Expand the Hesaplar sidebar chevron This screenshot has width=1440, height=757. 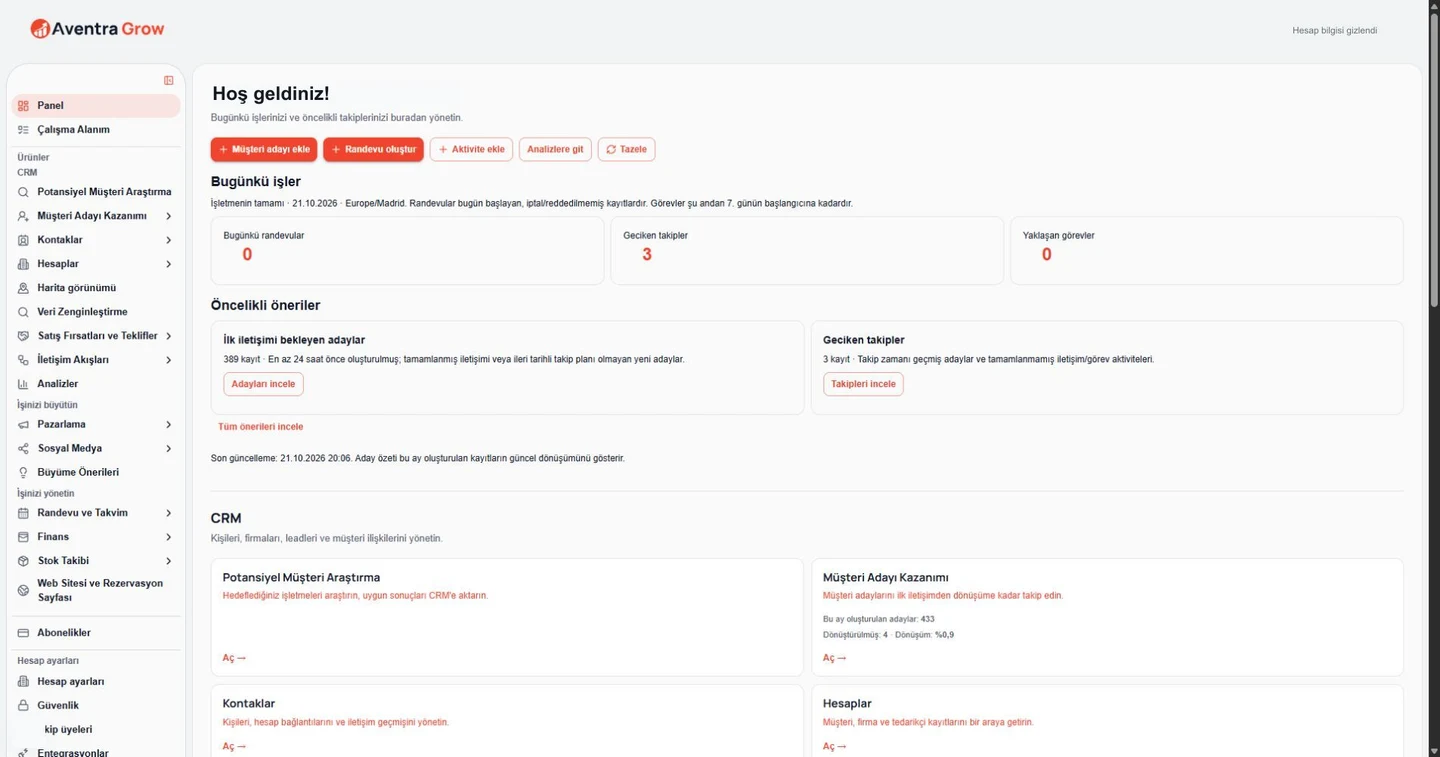point(168,264)
